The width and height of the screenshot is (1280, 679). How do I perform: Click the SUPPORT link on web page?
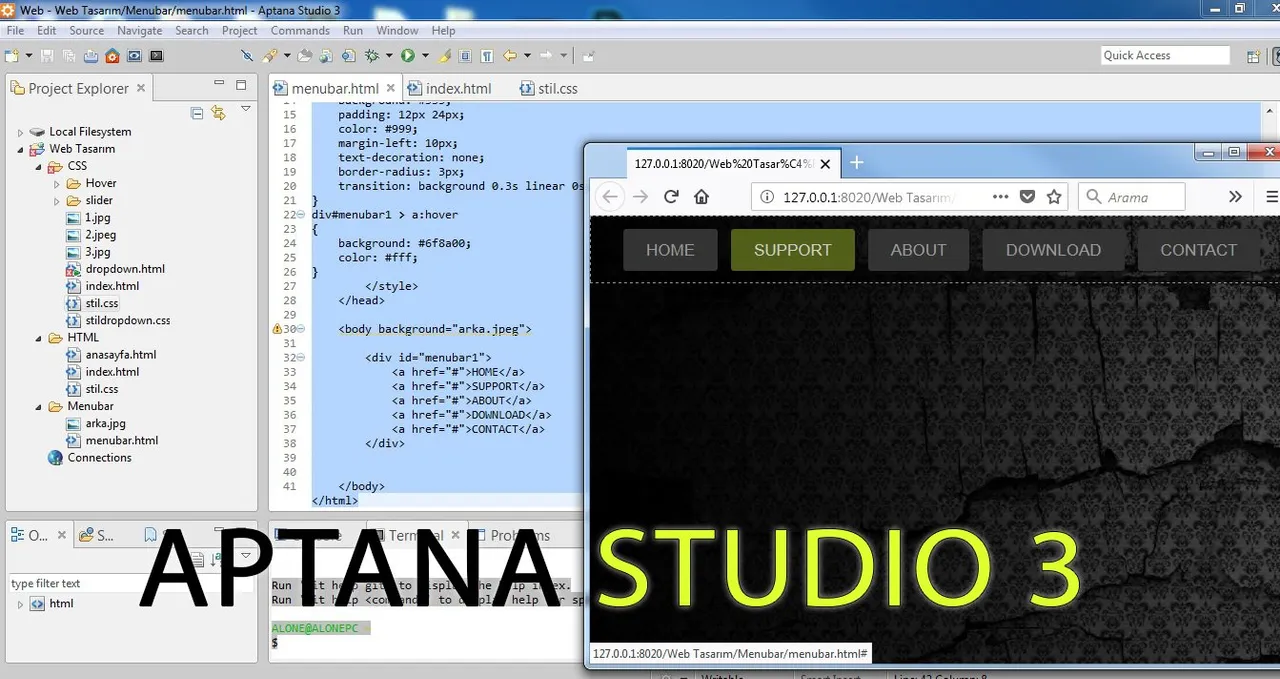click(x=792, y=250)
